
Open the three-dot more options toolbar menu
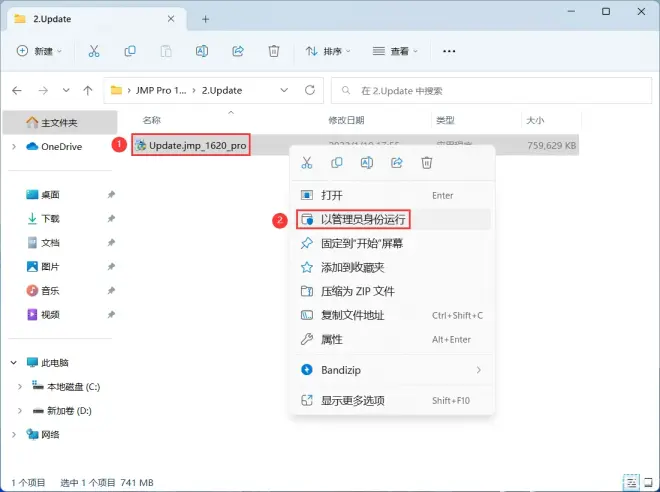pyautogui.click(x=449, y=51)
